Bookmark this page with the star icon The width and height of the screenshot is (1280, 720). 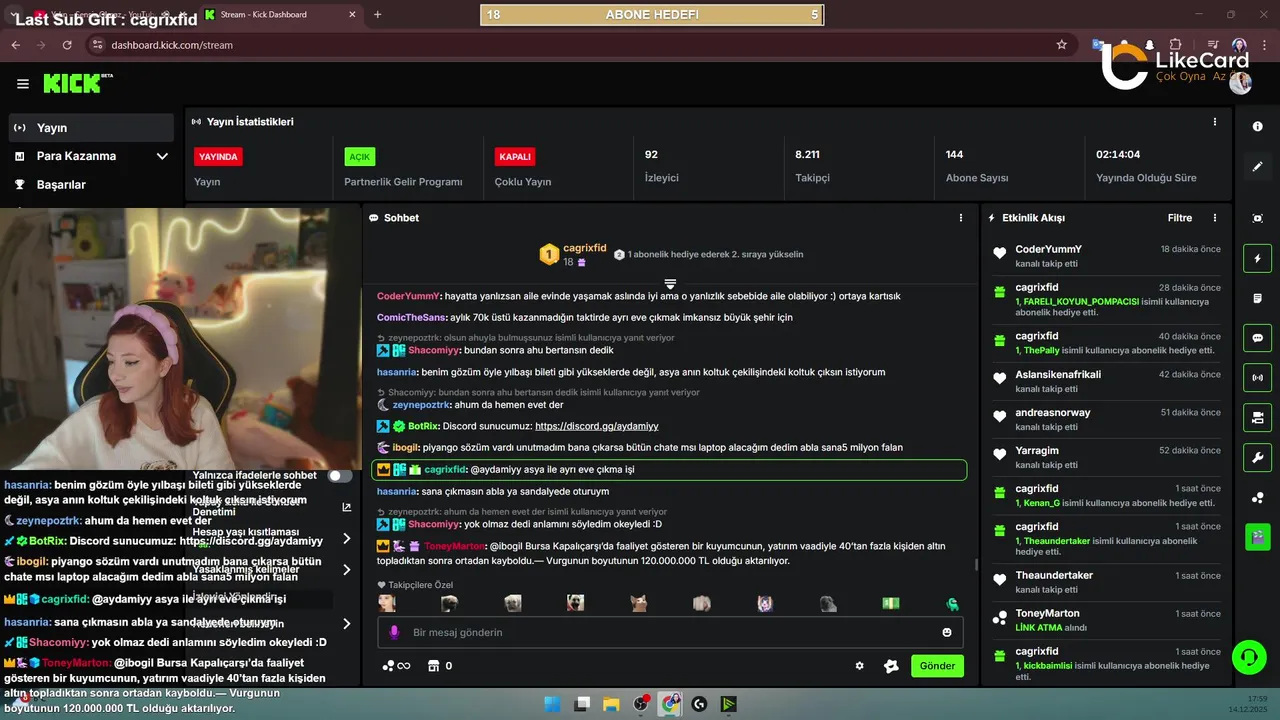pos(1061,45)
